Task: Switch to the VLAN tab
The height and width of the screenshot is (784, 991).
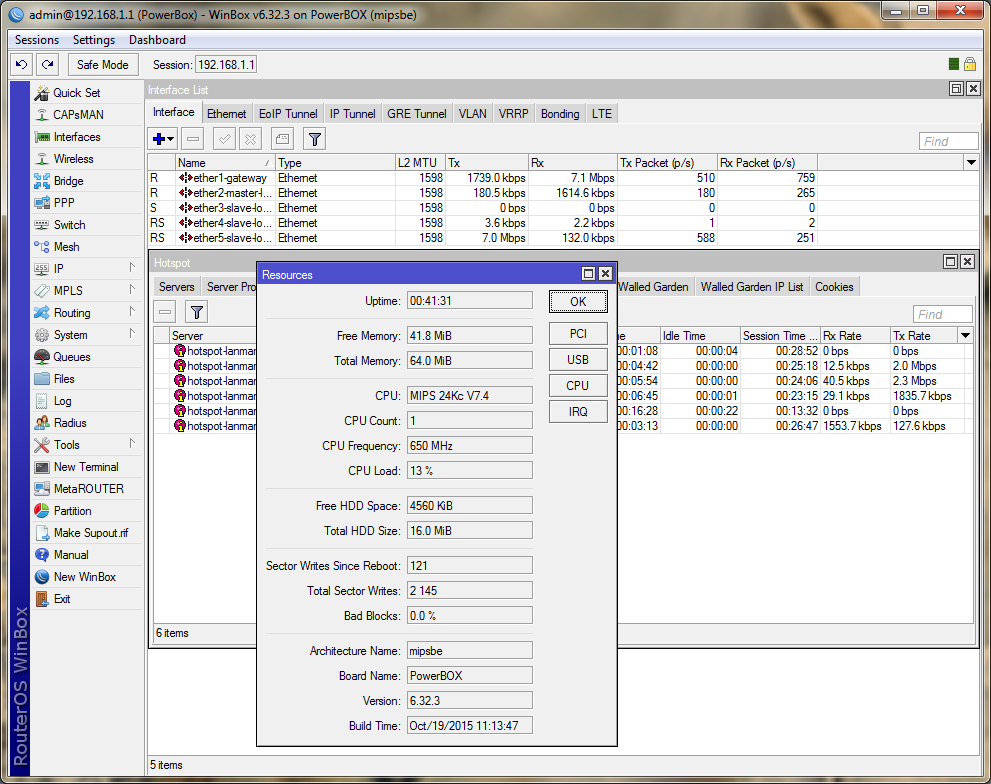Action: [x=472, y=114]
